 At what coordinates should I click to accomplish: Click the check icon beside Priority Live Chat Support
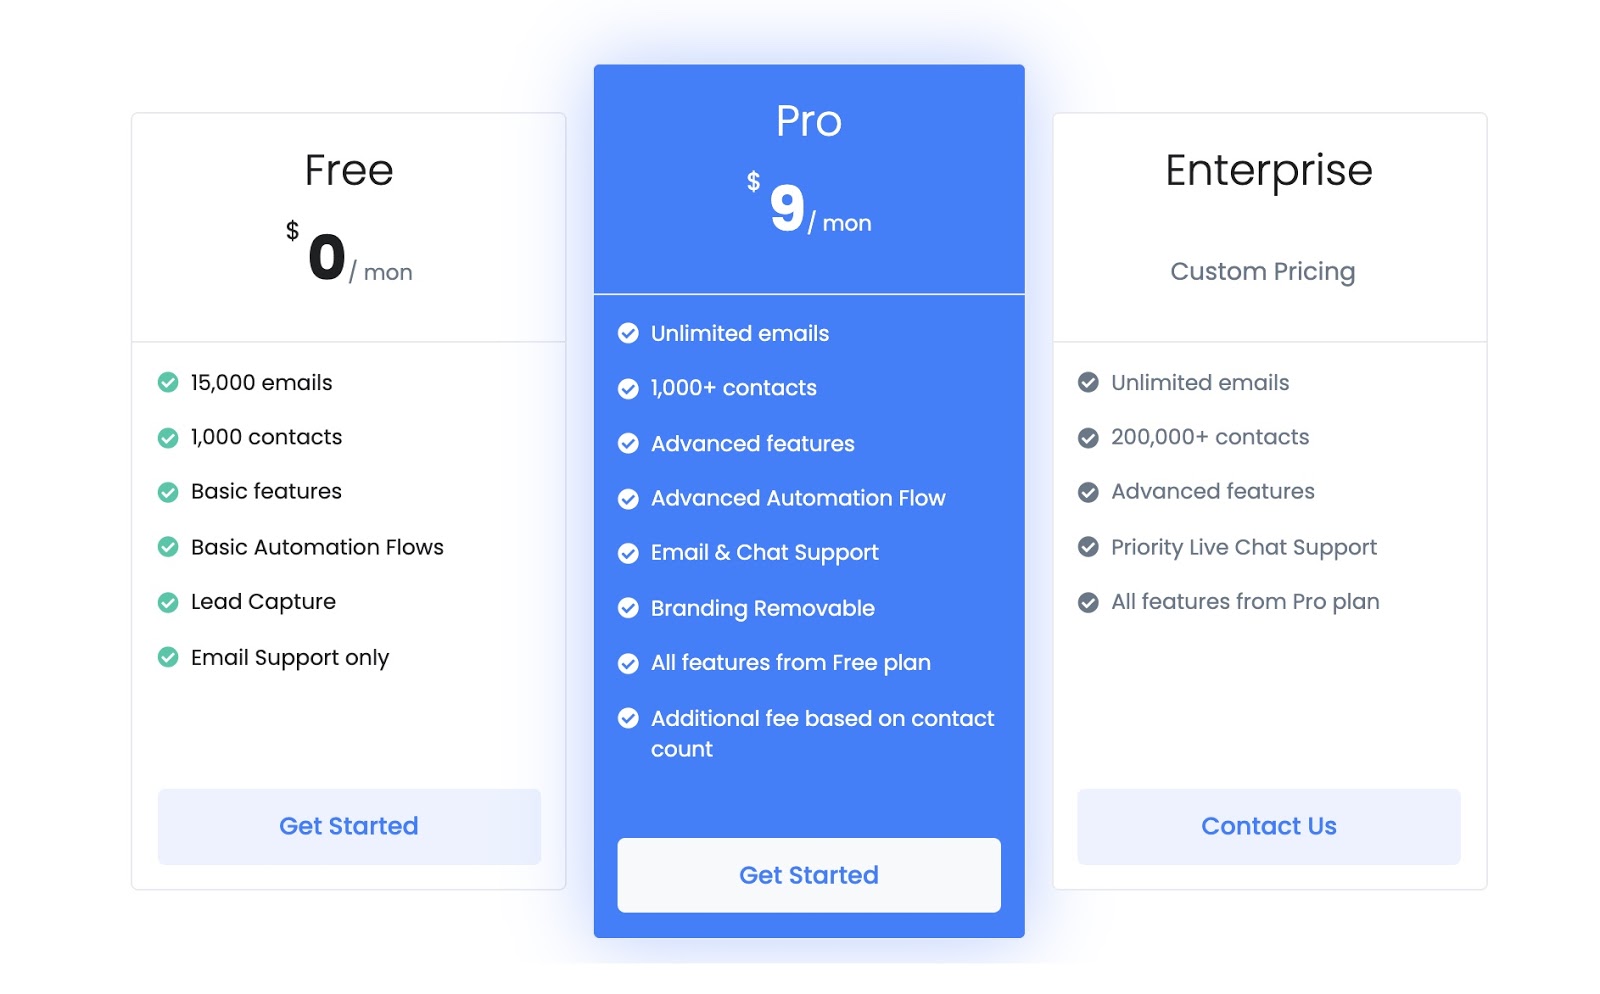pyautogui.click(x=1088, y=547)
